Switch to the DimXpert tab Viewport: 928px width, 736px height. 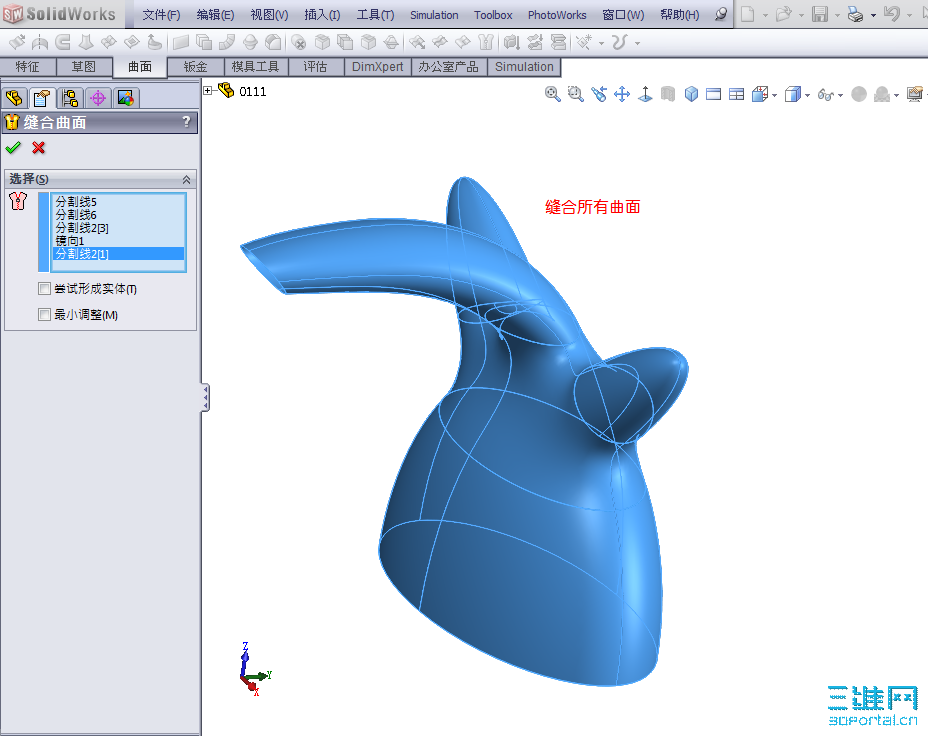tap(377, 67)
